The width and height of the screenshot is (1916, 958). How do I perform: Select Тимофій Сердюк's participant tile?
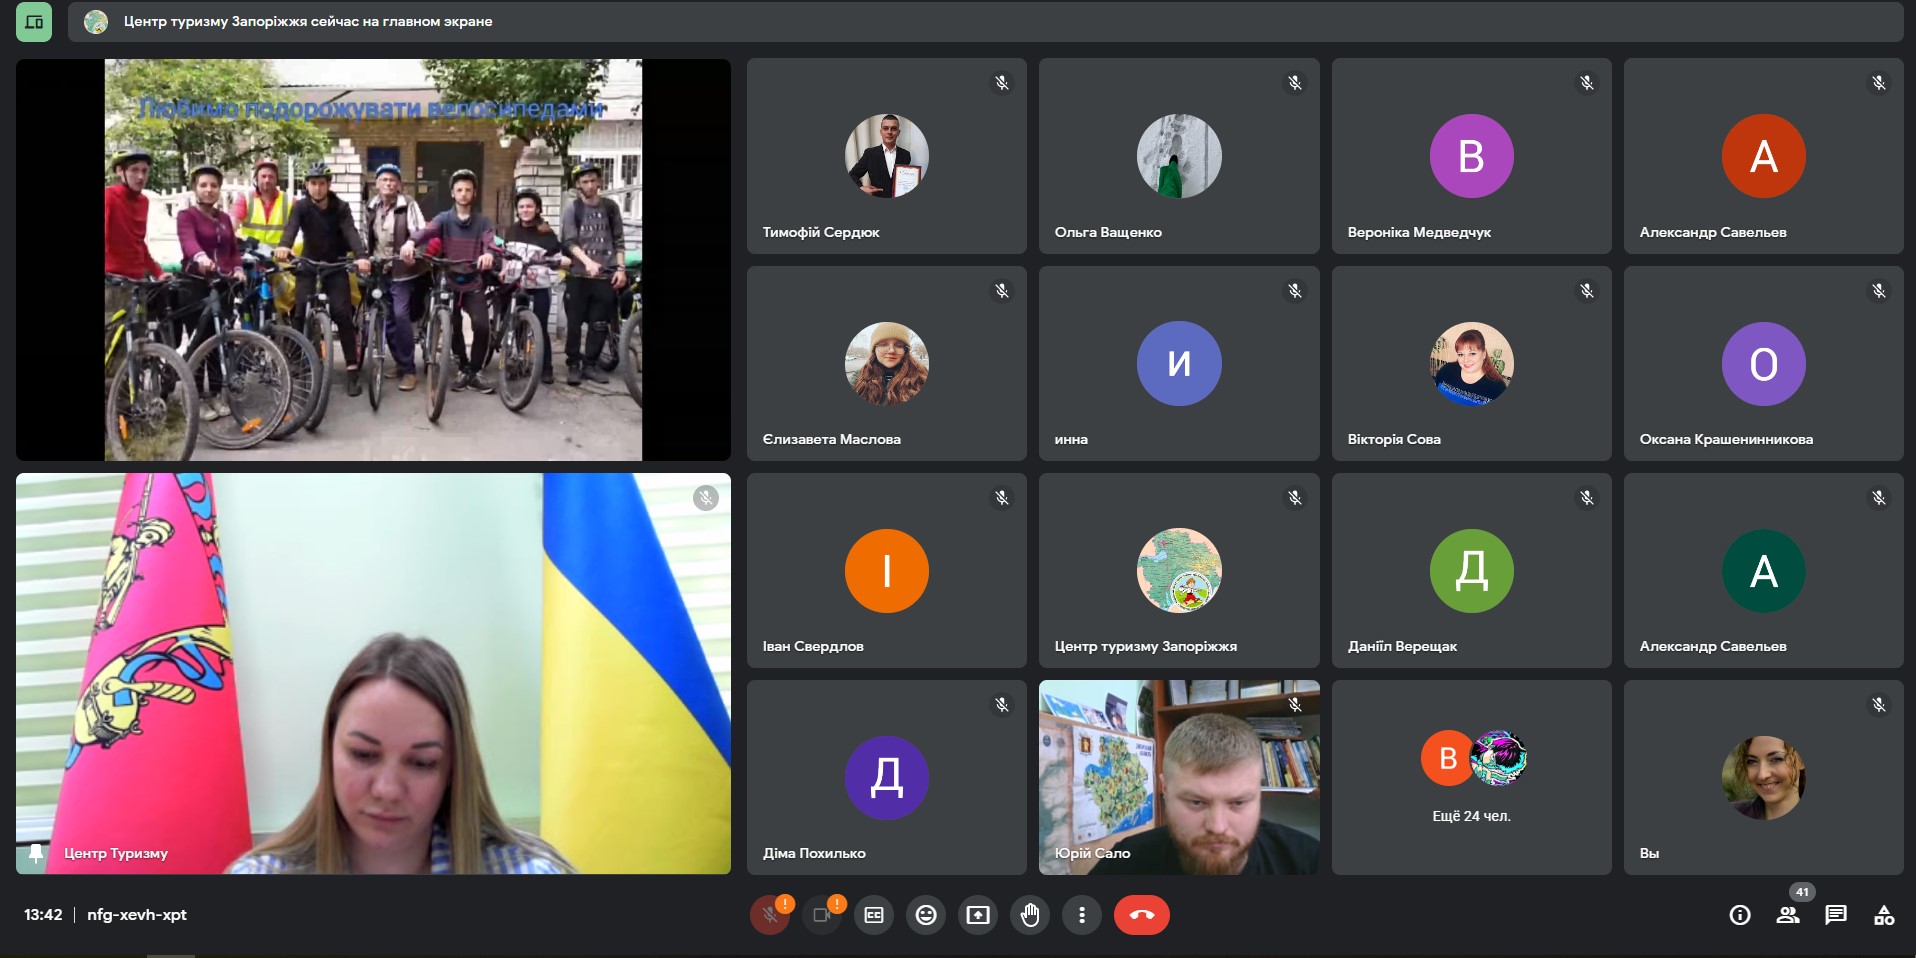coord(886,156)
